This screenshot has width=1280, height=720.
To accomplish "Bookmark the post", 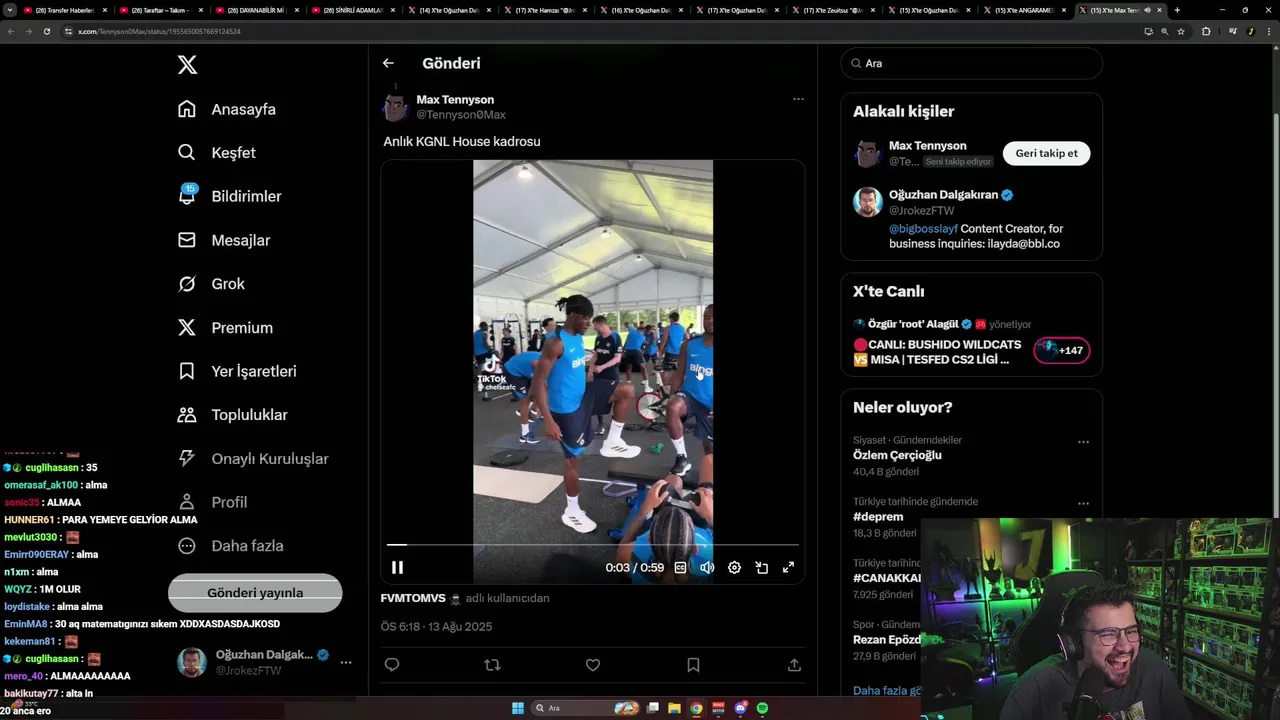I will coord(693,664).
